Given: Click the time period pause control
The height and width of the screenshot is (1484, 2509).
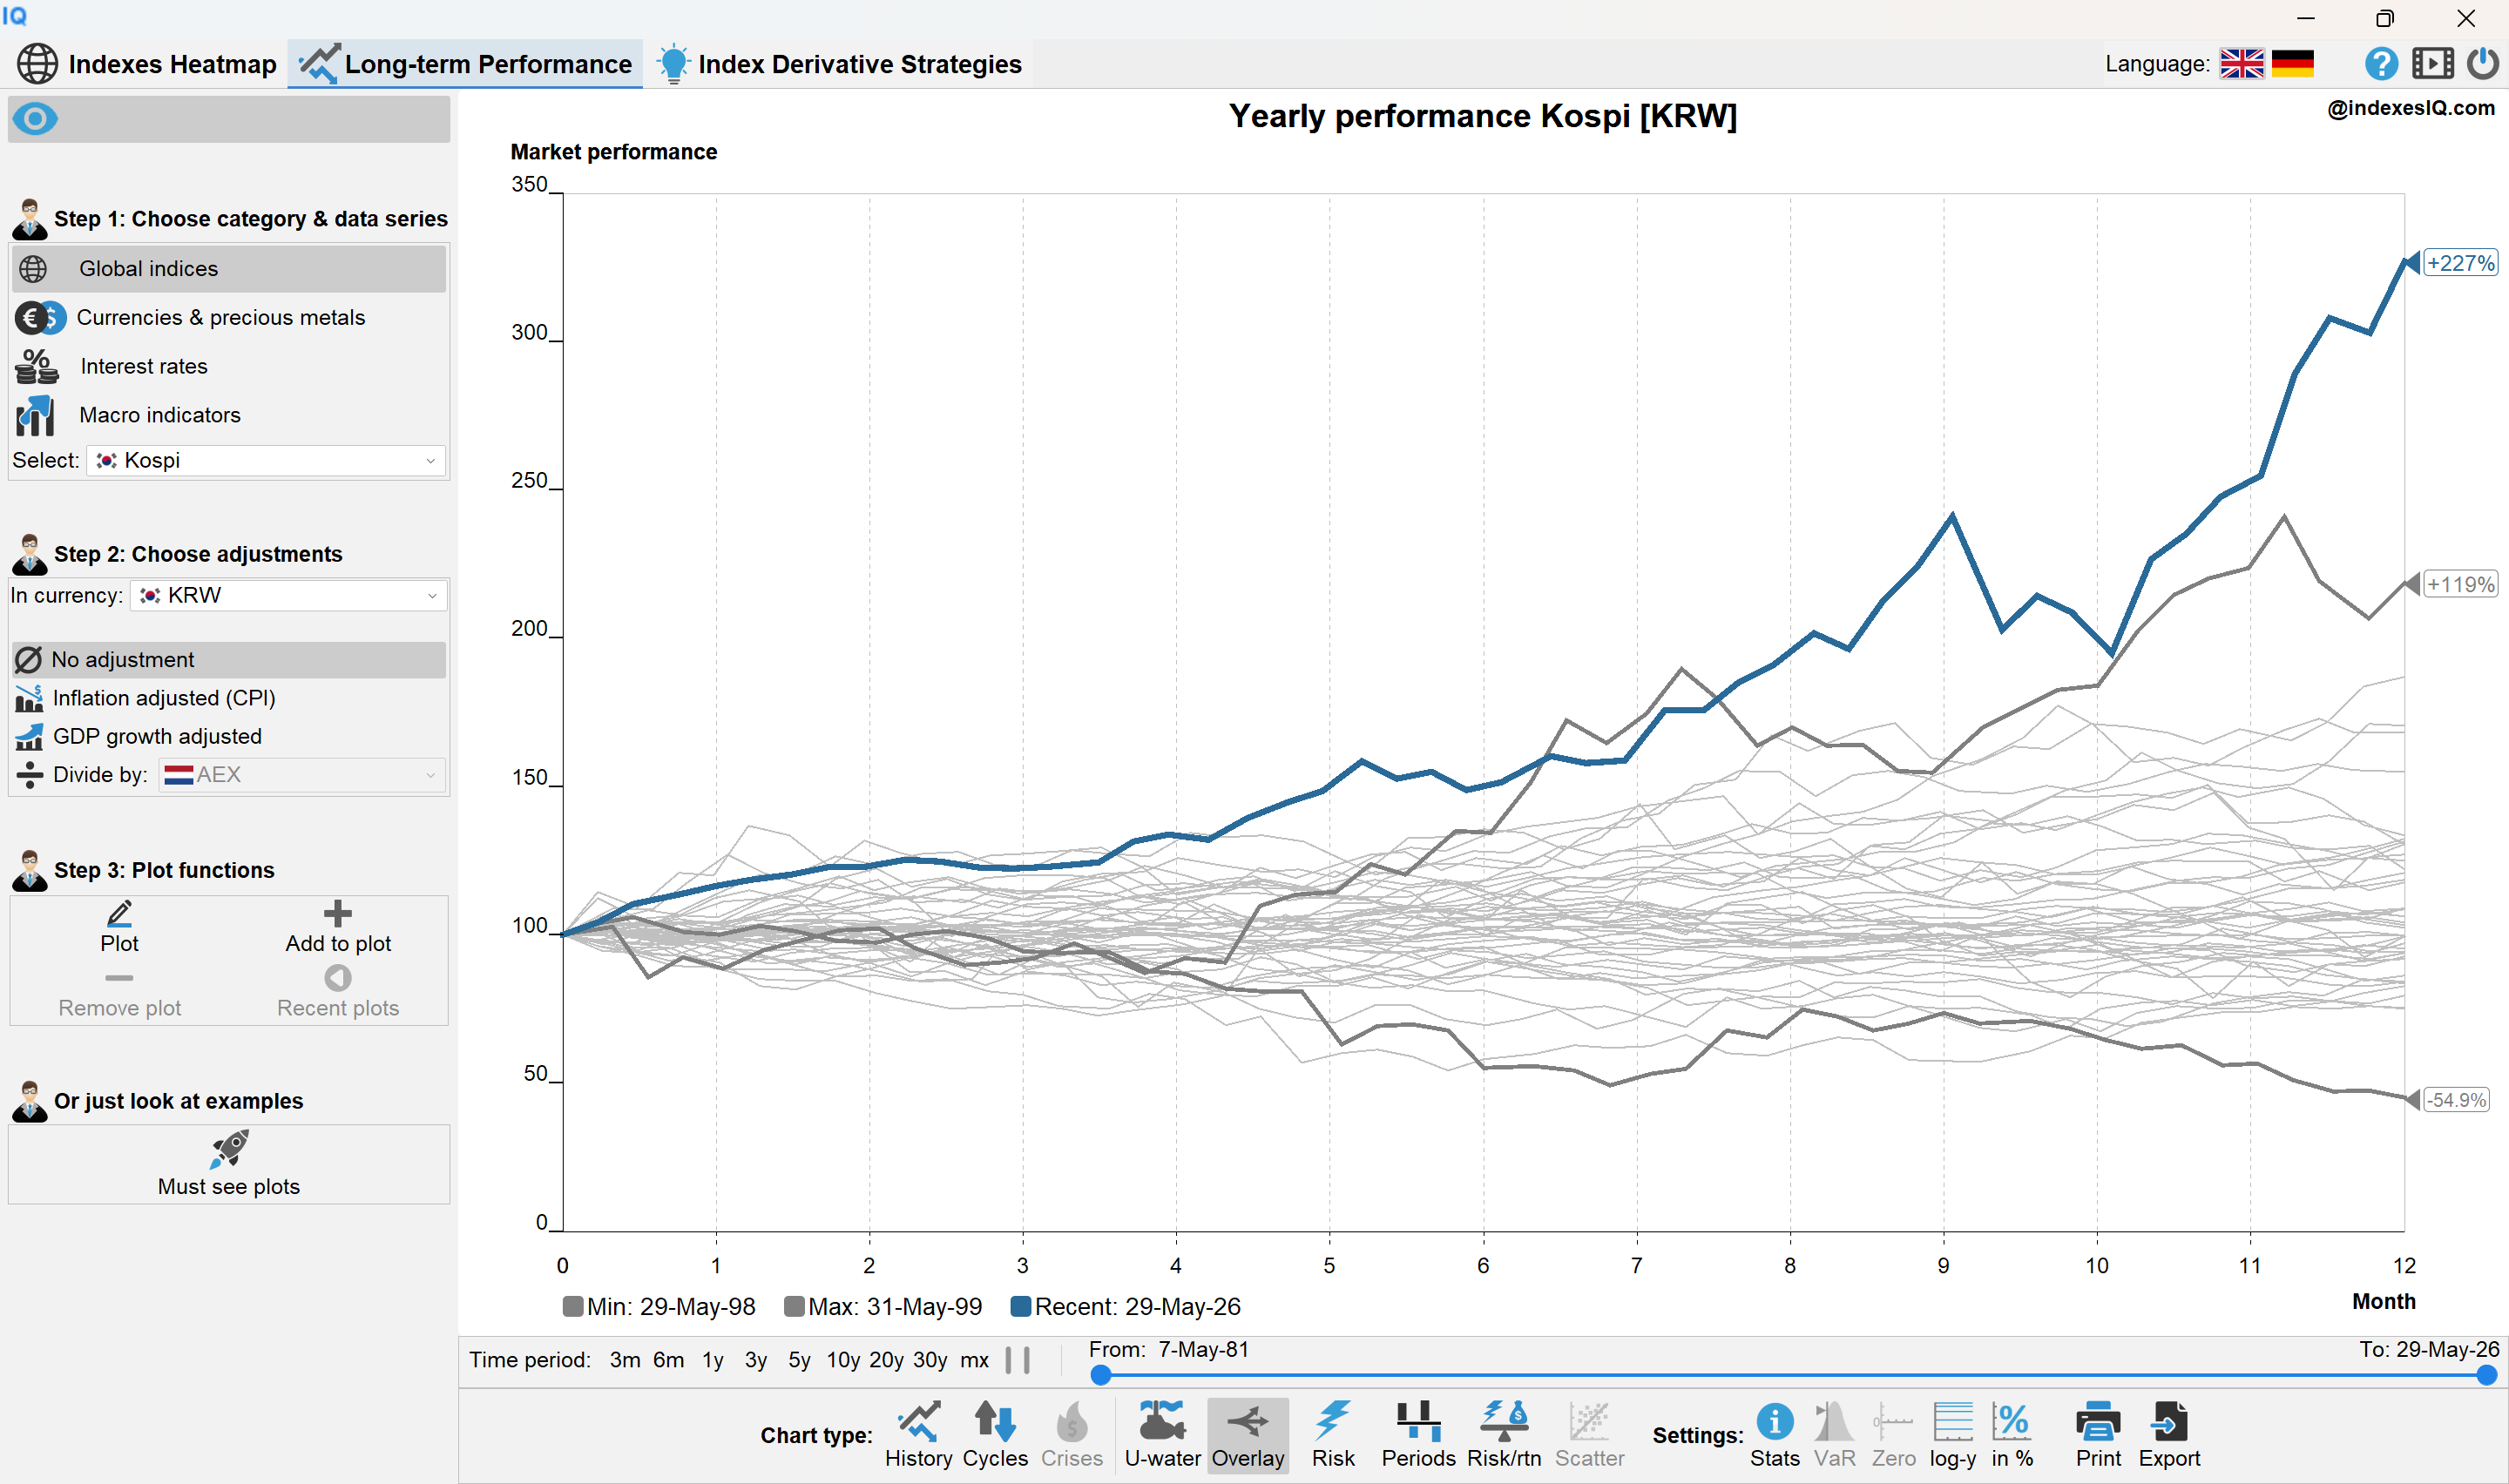Looking at the screenshot, I should click(x=1017, y=1360).
